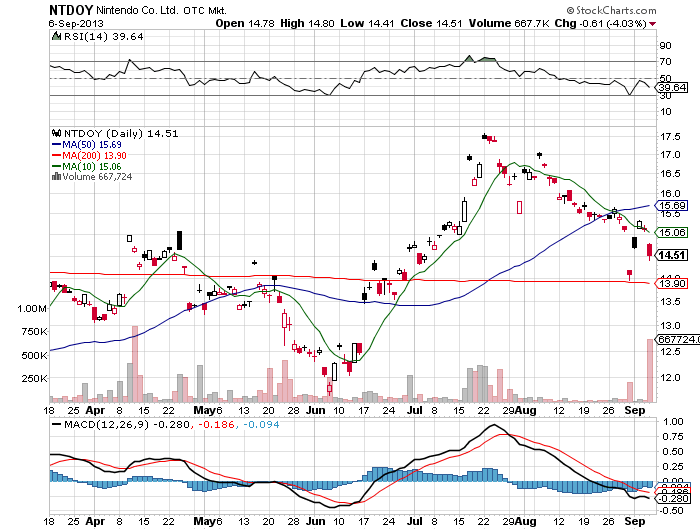The height and width of the screenshot is (530, 700).
Task: Click 'Apr' on the price panel date axis
Action: pos(95,410)
